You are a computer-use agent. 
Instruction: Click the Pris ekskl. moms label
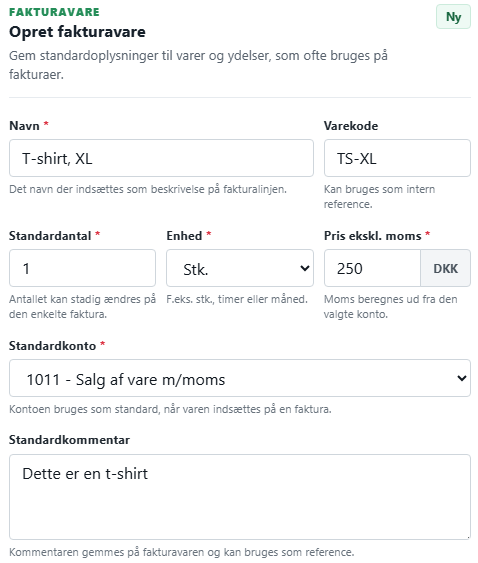[x=372, y=236]
